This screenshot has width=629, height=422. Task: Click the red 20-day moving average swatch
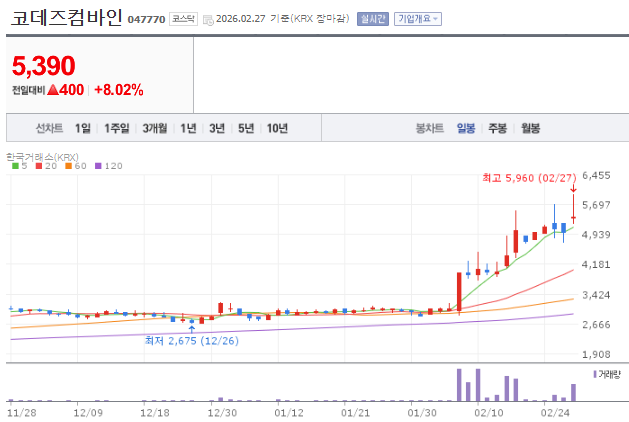click(39, 166)
